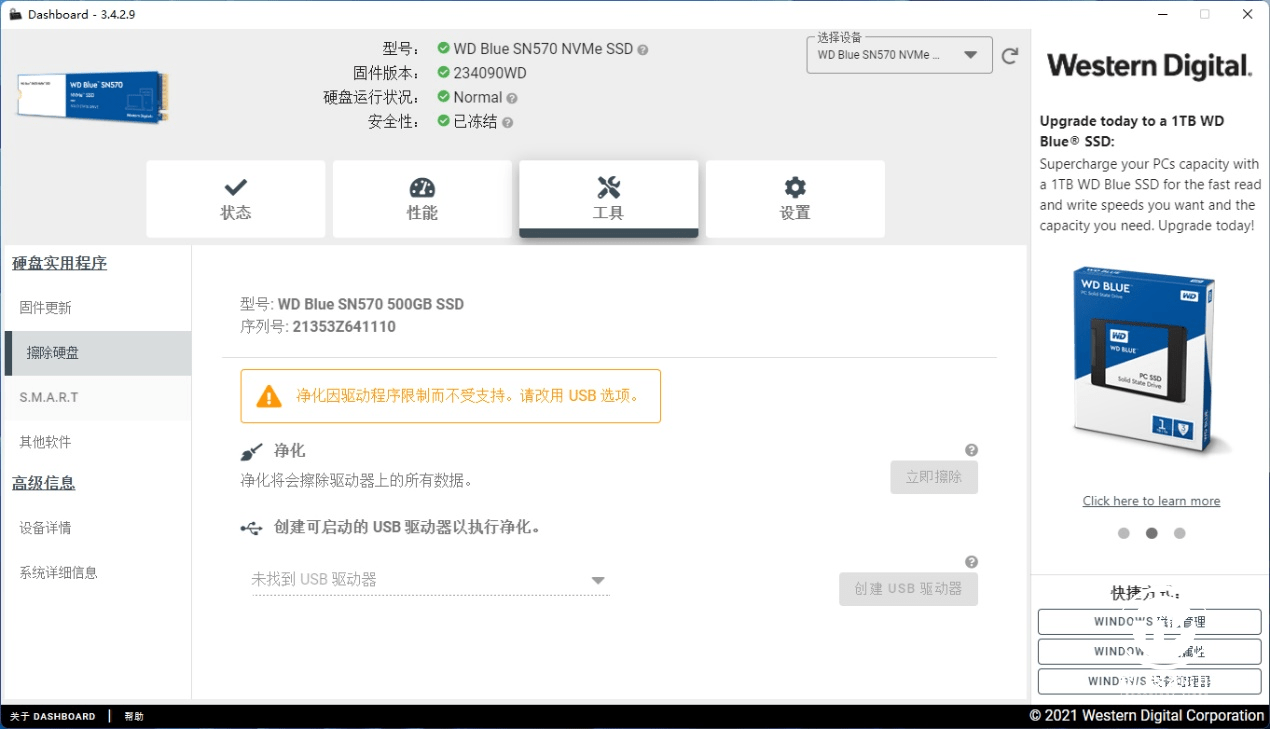Click the first carousel navigation dot
Screen dimensions: 1270x729
(1123, 533)
